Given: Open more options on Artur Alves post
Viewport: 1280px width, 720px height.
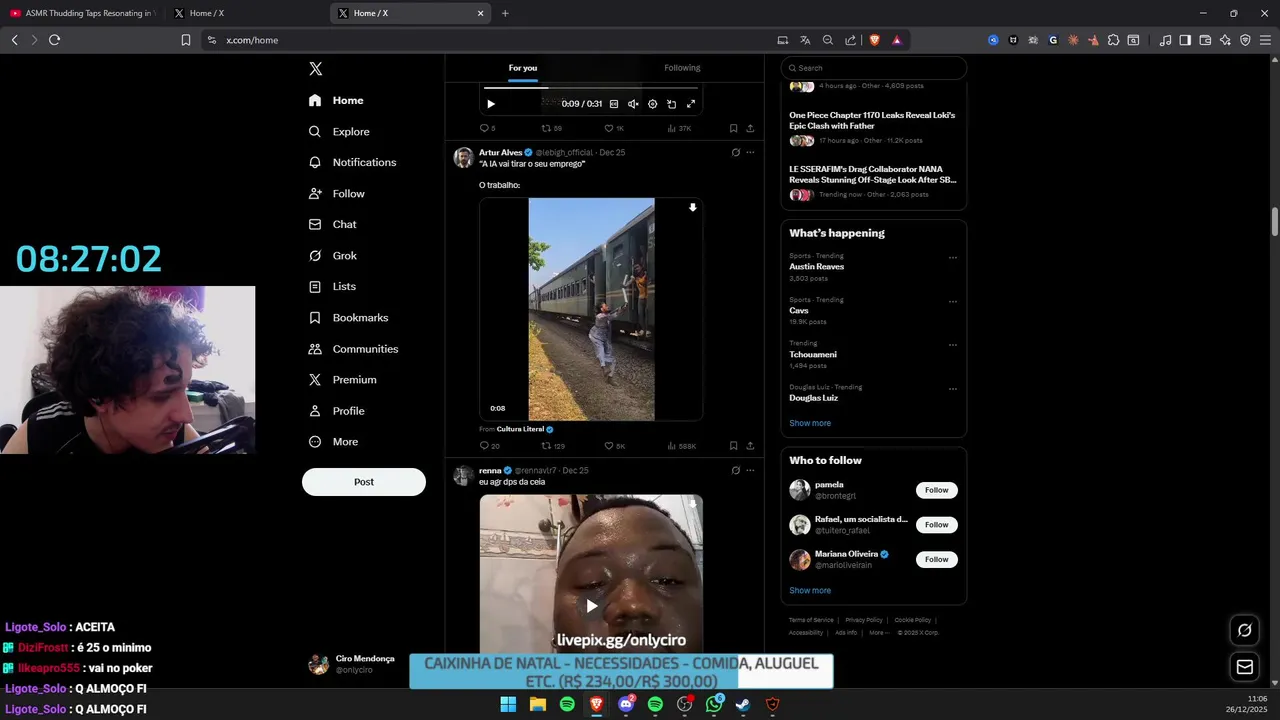Looking at the screenshot, I should pos(750,153).
